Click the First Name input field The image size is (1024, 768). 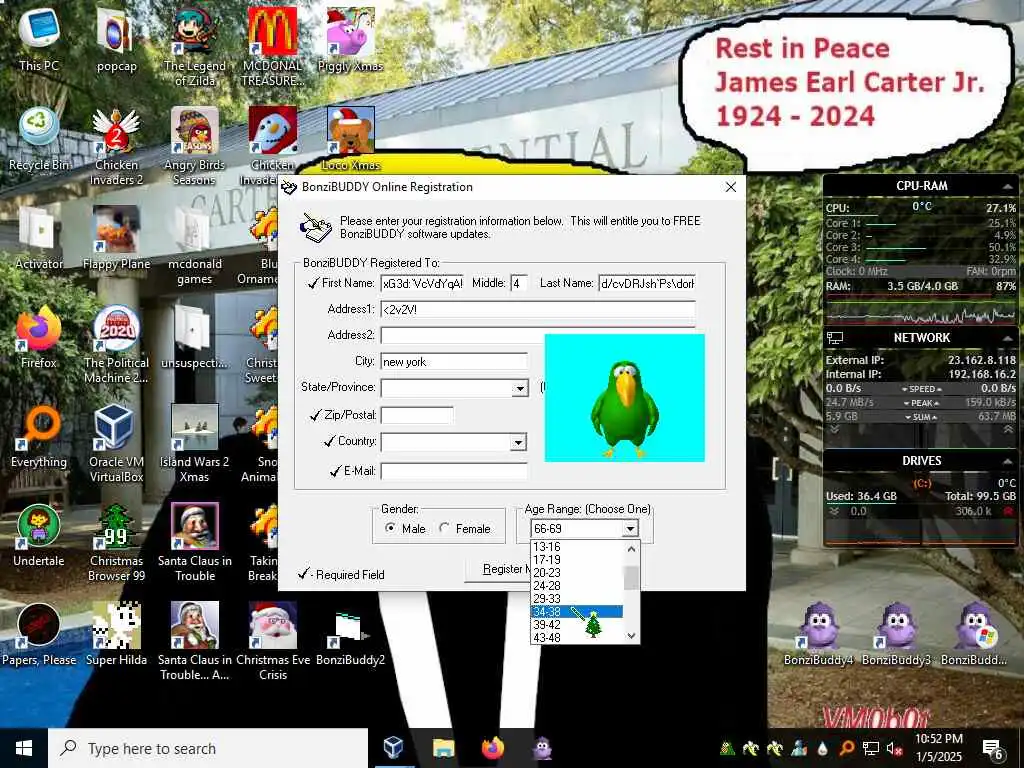pyautogui.click(x=422, y=283)
